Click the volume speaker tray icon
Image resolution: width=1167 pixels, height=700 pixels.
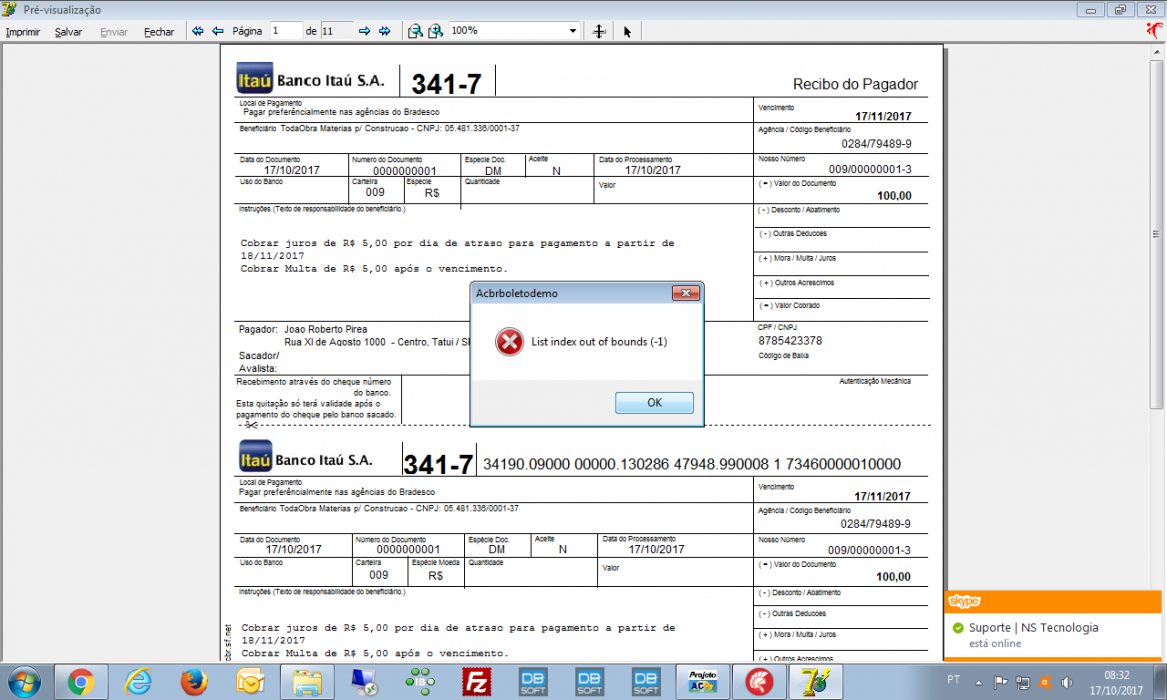click(1067, 682)
